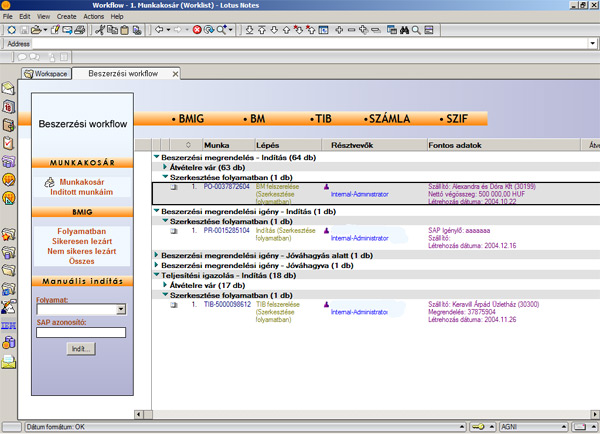Click the Edit Document pencil icon
This screenshot has width=600, height=434.
click(55, 30)
